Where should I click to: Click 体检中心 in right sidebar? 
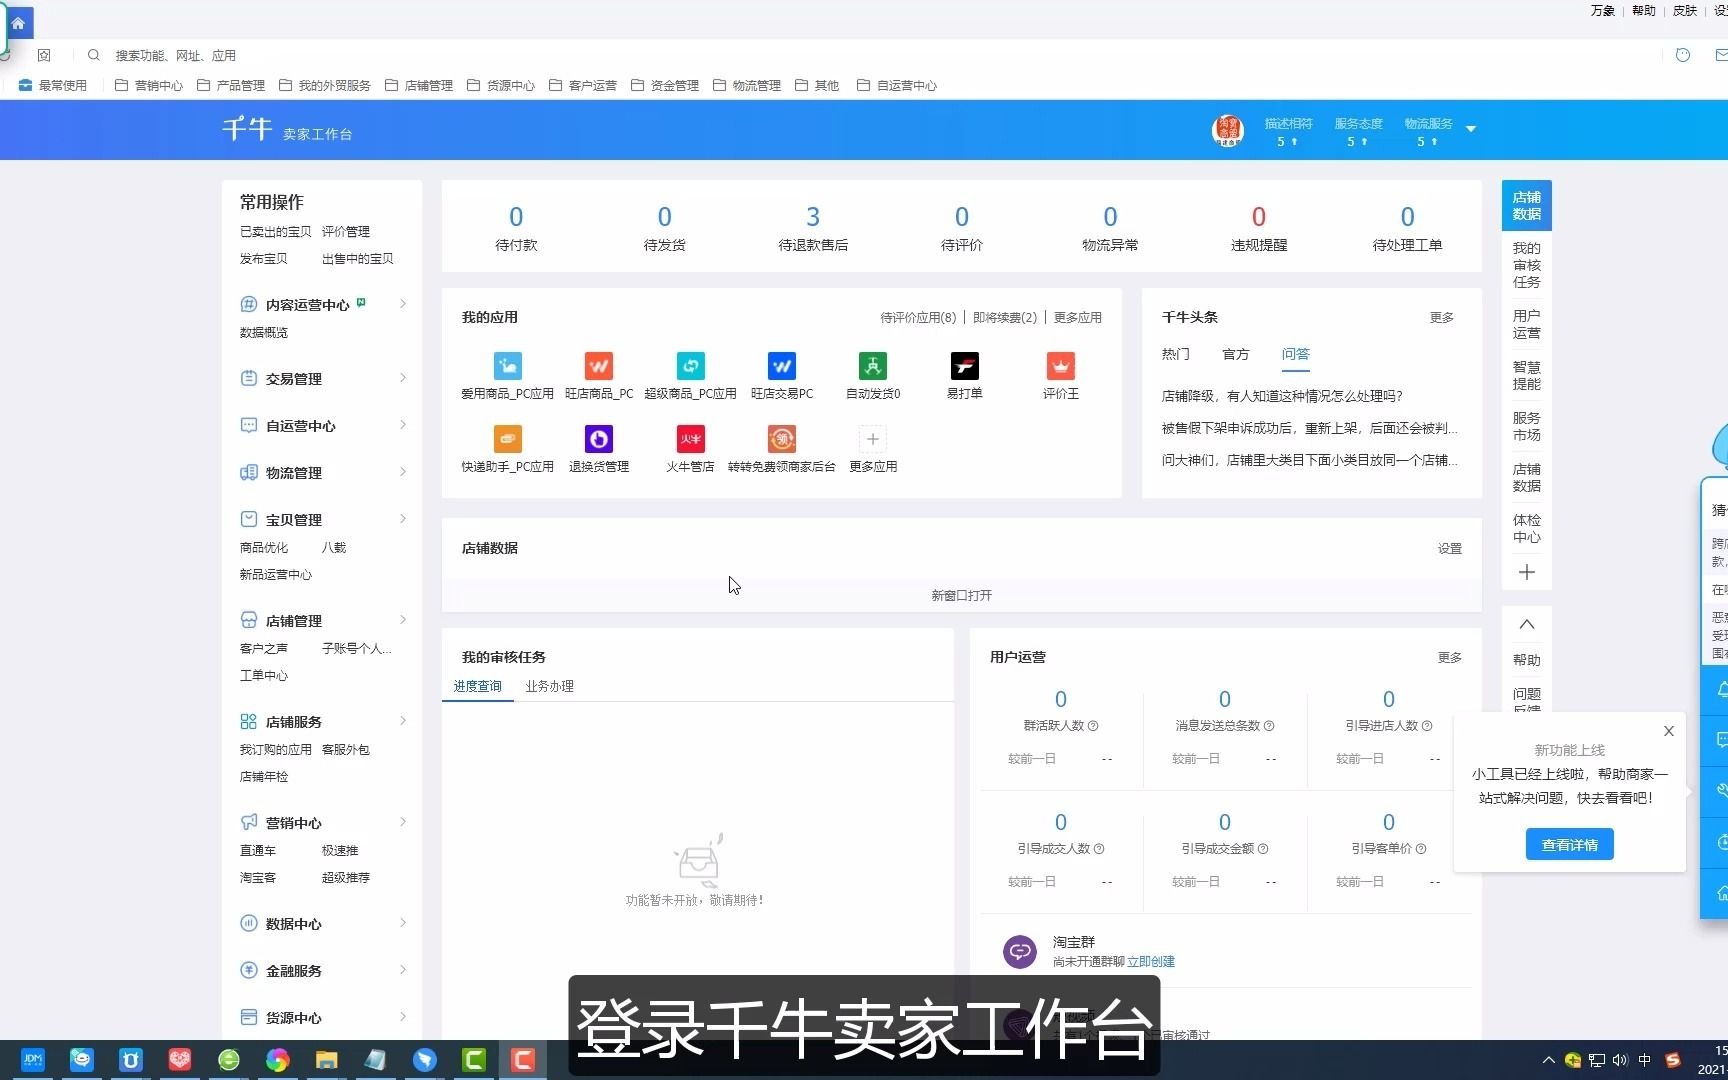pos(1526,529)
